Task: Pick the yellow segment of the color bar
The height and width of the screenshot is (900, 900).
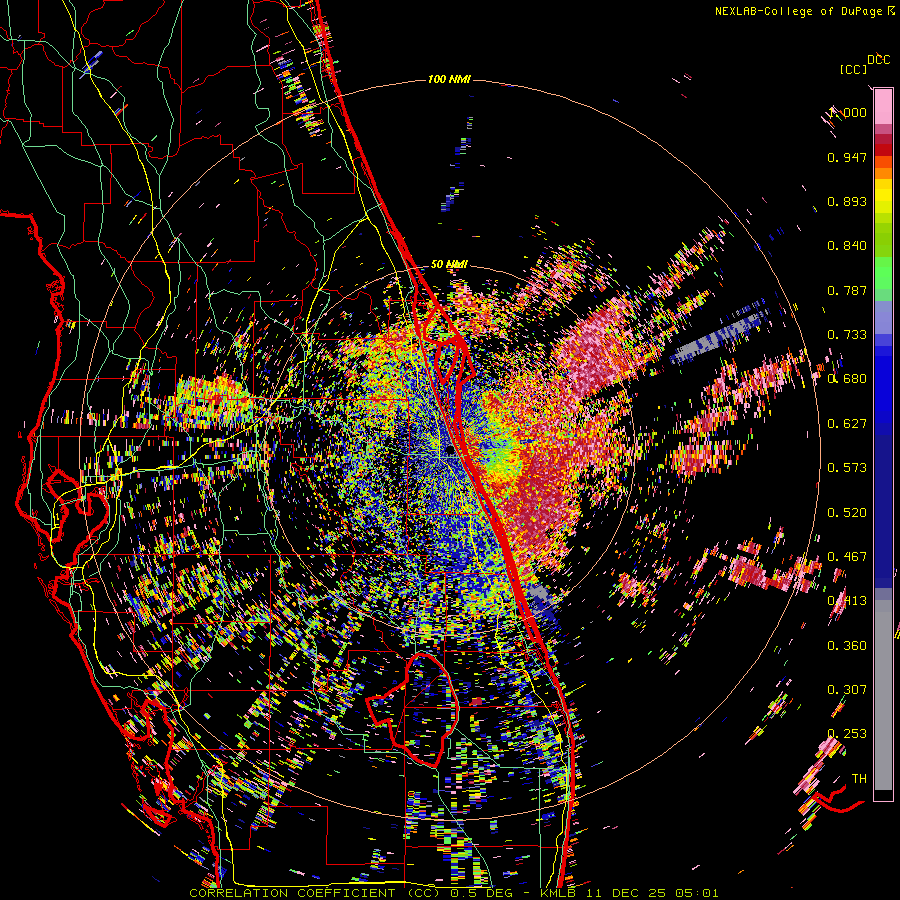Action: tap(883, 196)
